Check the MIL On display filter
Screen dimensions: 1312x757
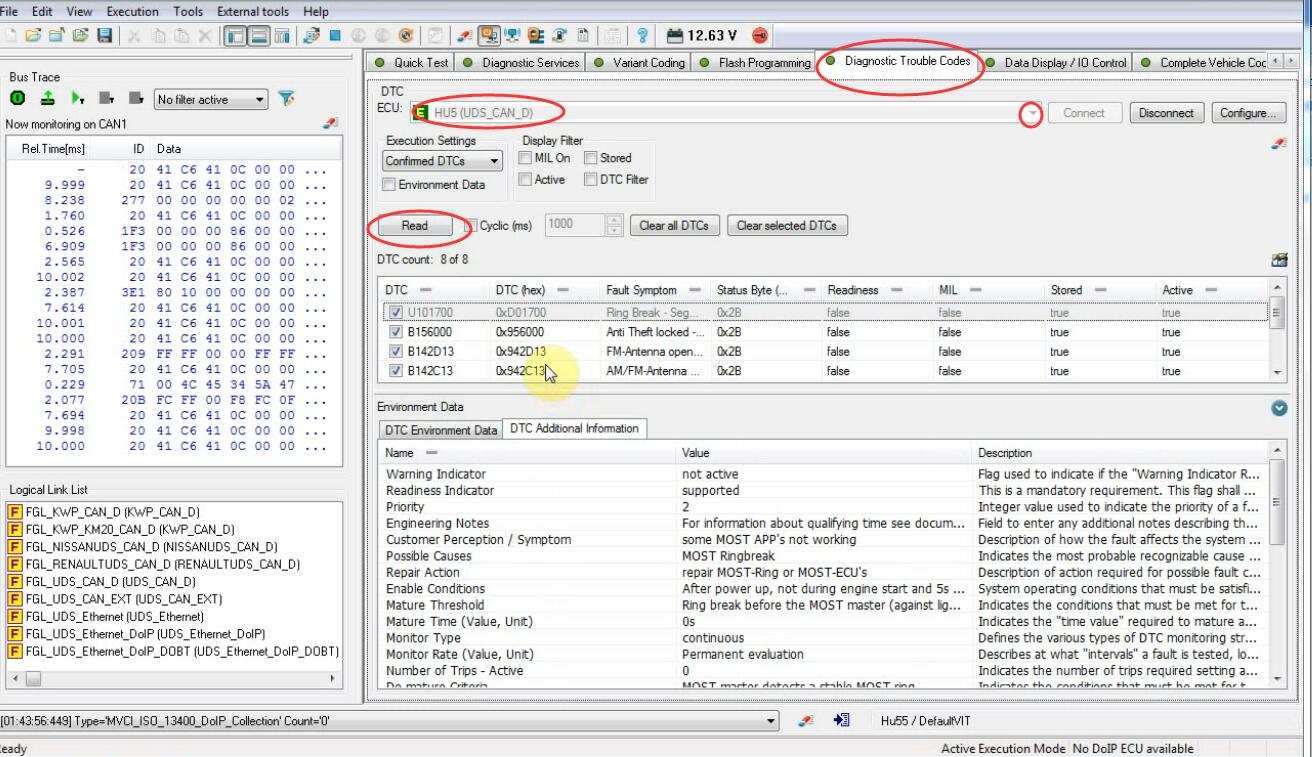pyautogui.click(x=526, y=158)
